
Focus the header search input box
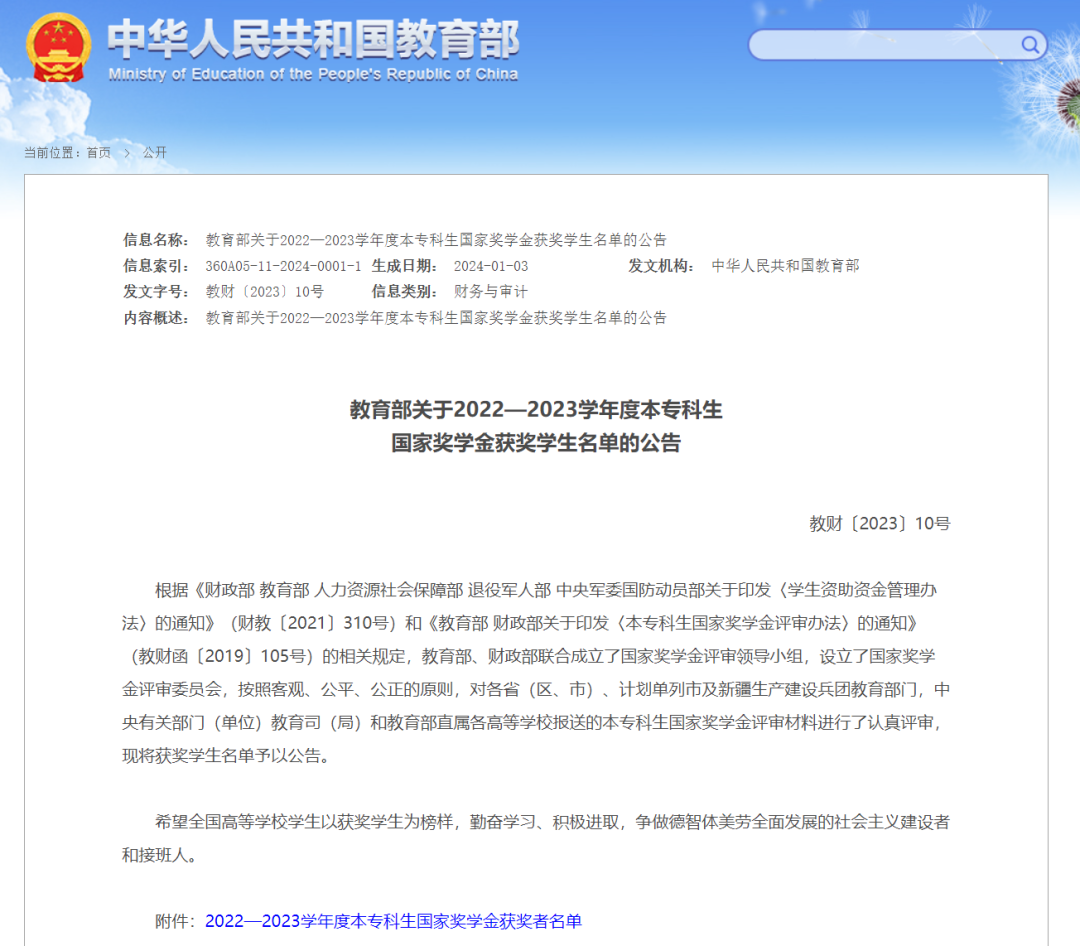coord(885,45)
